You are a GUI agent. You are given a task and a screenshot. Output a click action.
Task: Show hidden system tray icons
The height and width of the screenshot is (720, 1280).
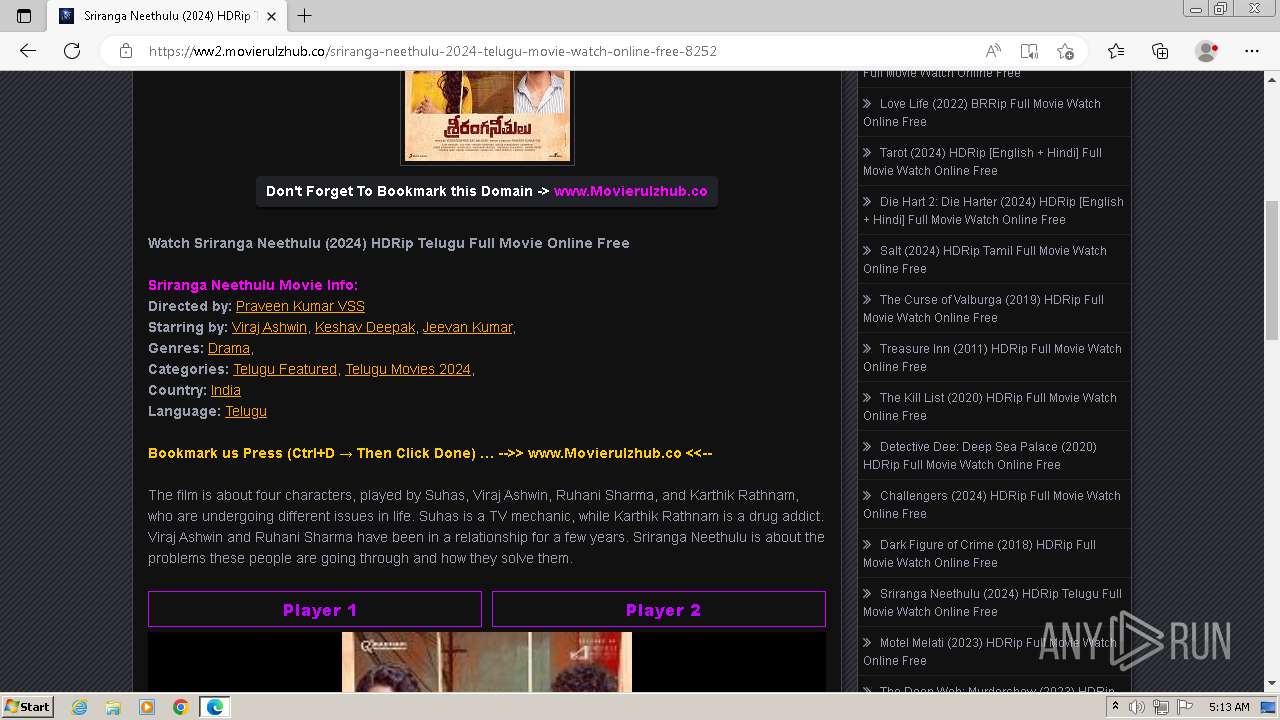pos(1115,706)
